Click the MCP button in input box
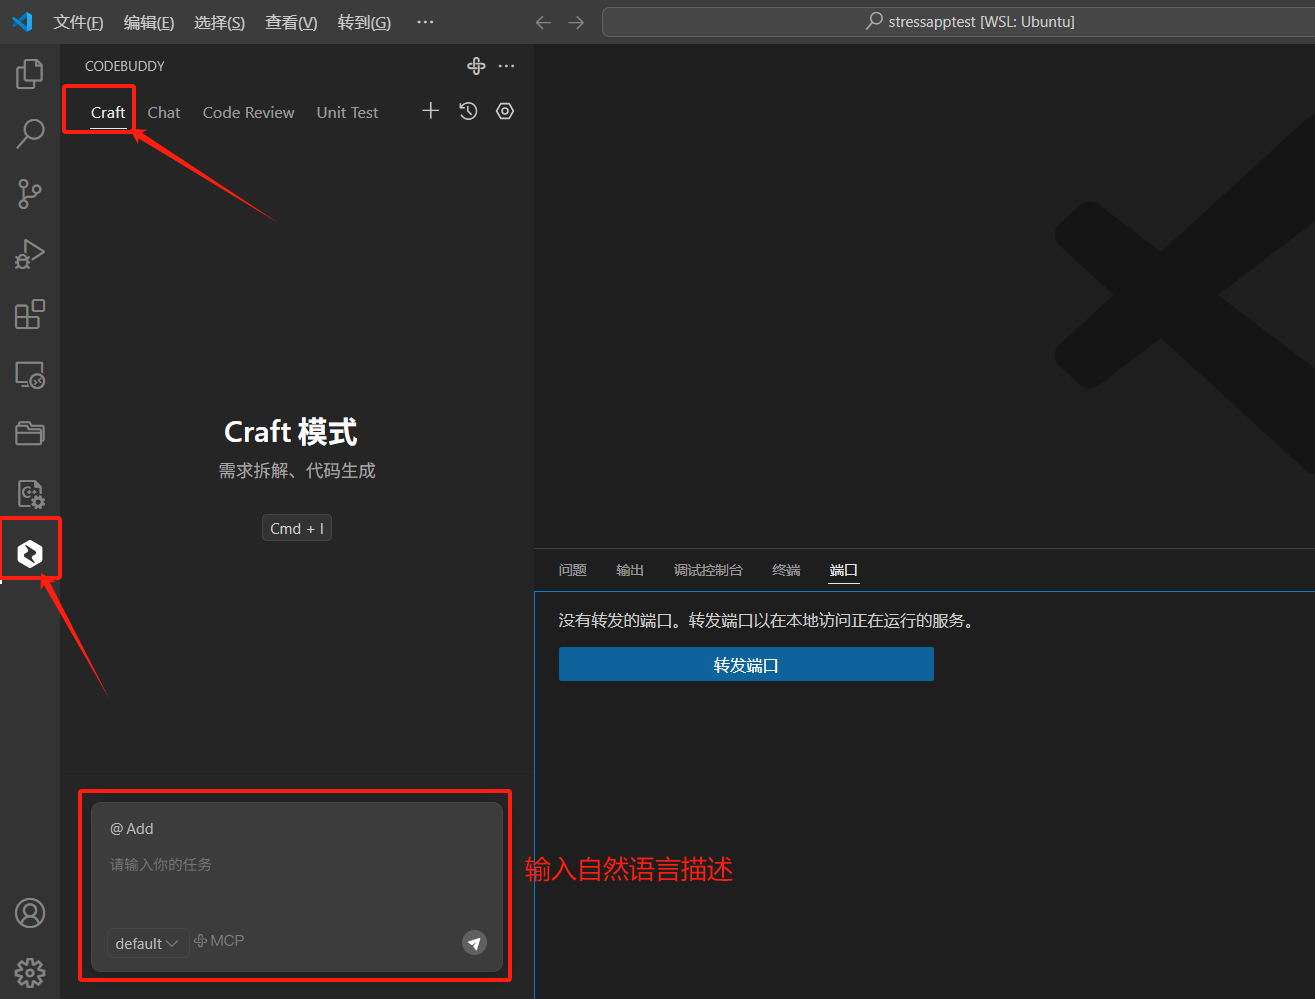Viewport: 1315px width, 999px height. click(x=219, y=941)
